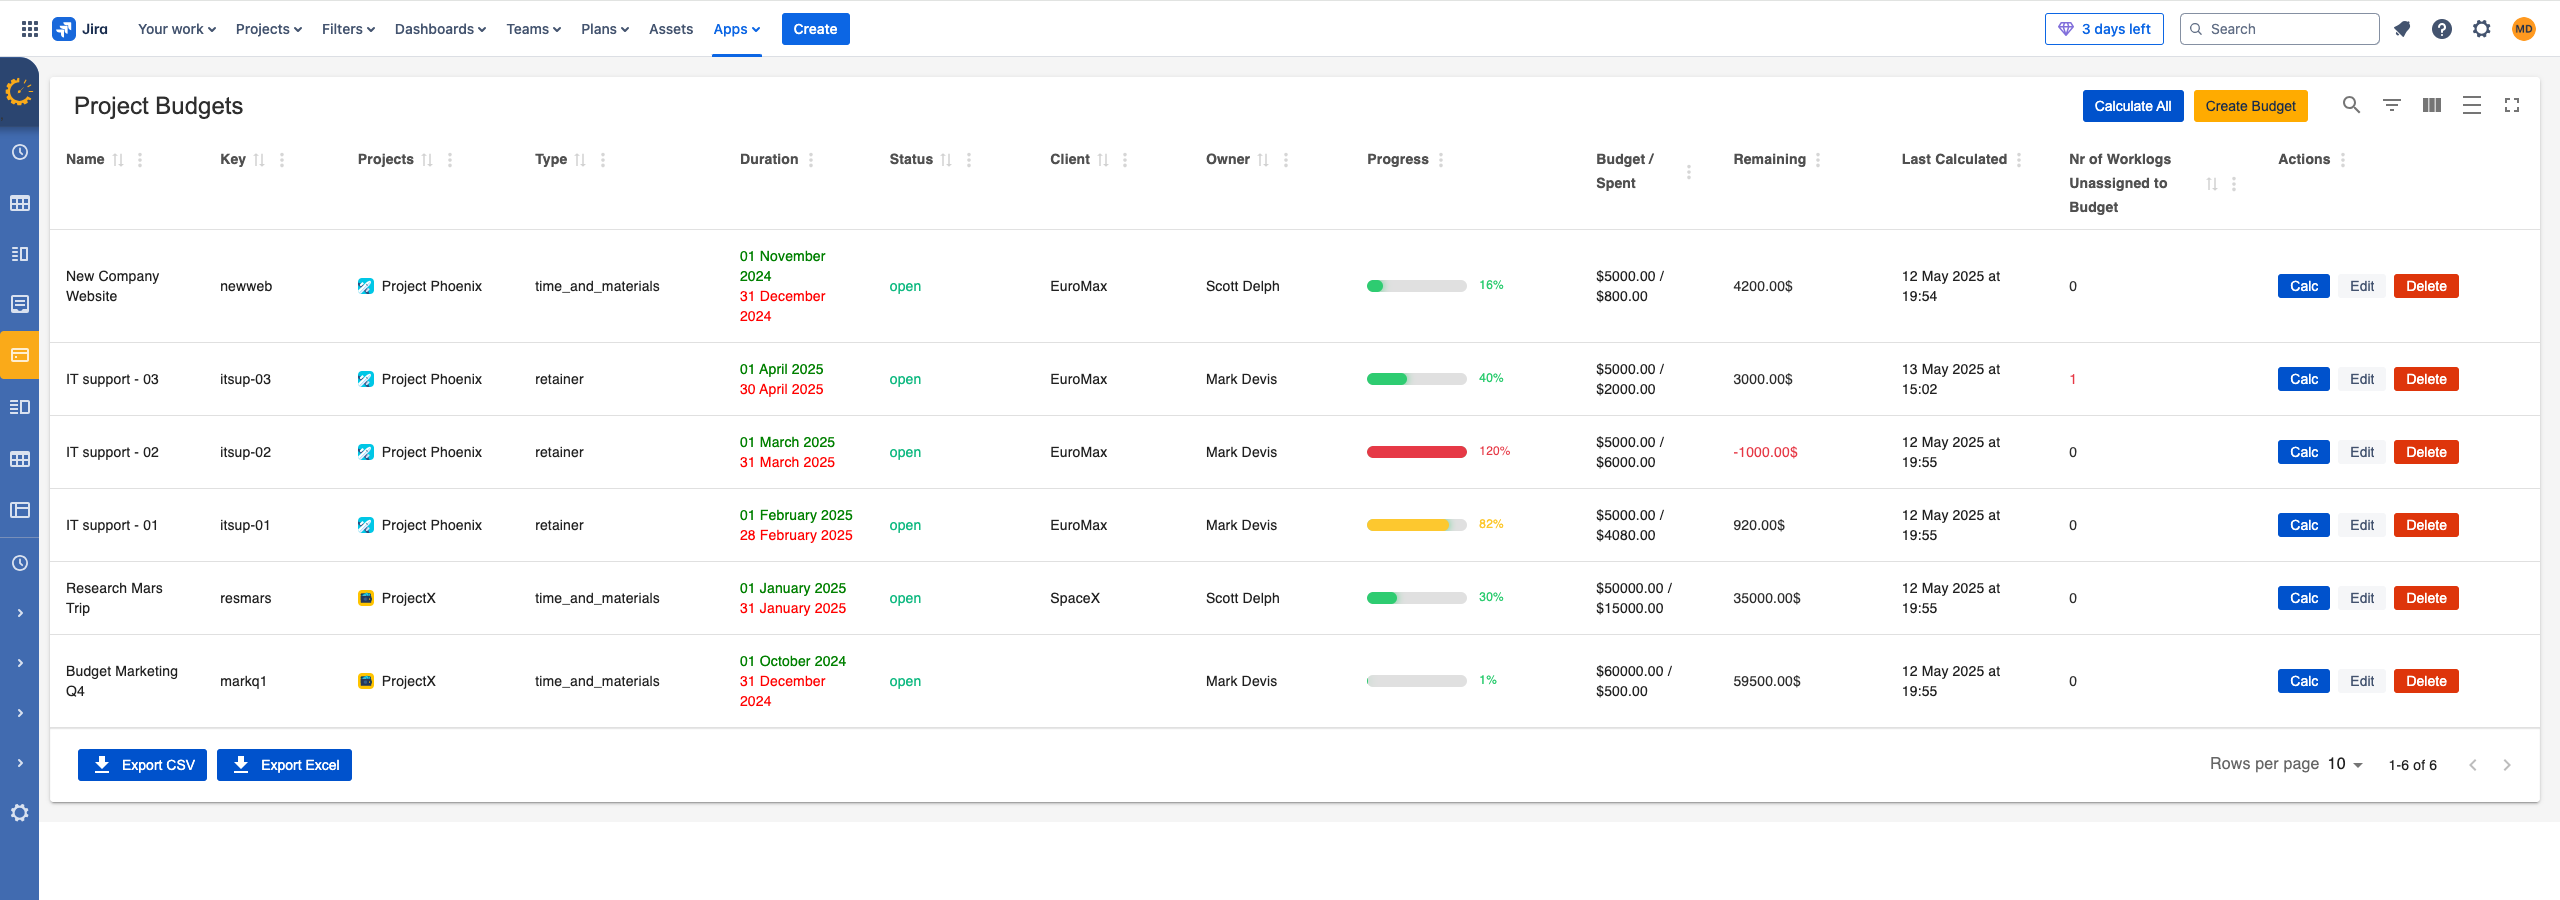This screenshot has width=2560, height=900.
Task: Edit the Research Mars Trip budget
Action: click(x=2362, y=598)
